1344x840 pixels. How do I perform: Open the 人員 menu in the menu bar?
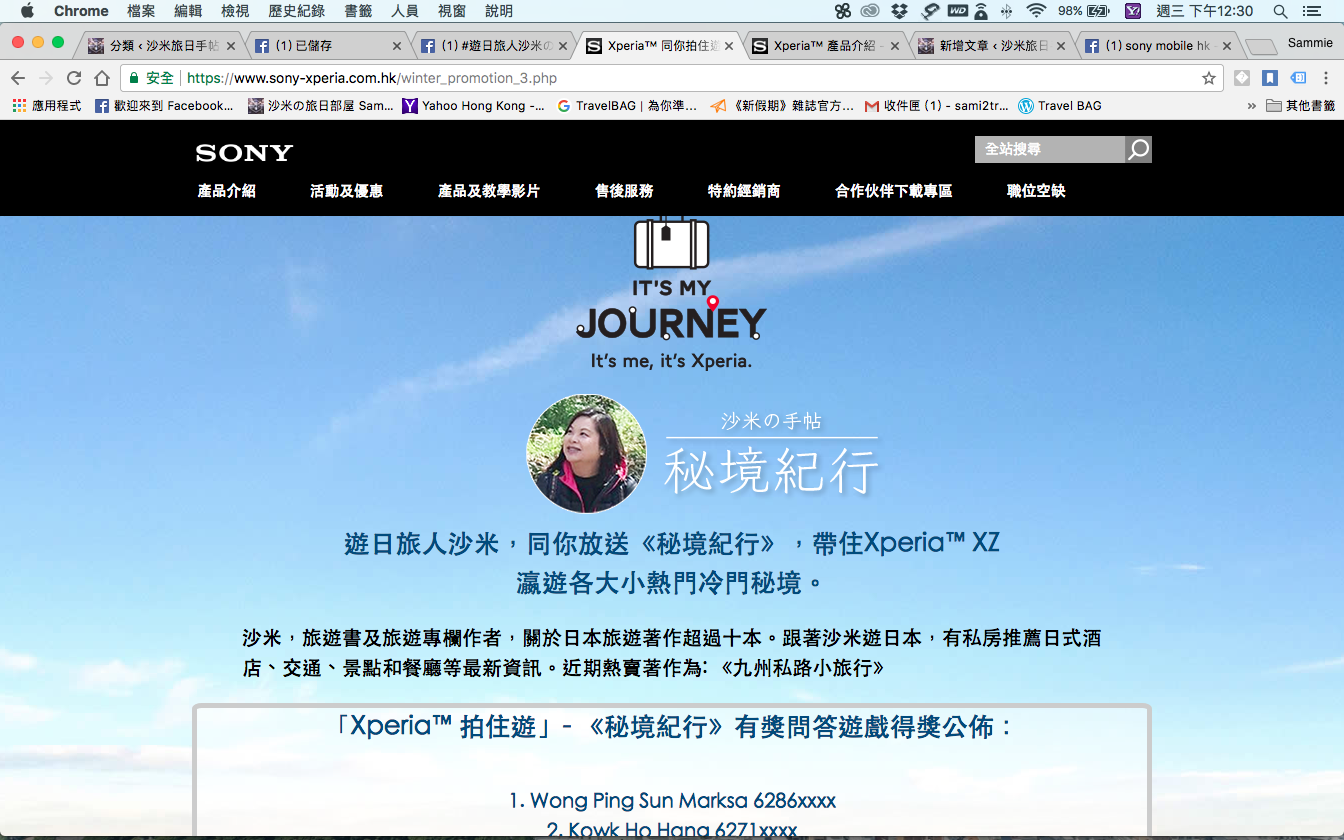(x=405, y=11)
